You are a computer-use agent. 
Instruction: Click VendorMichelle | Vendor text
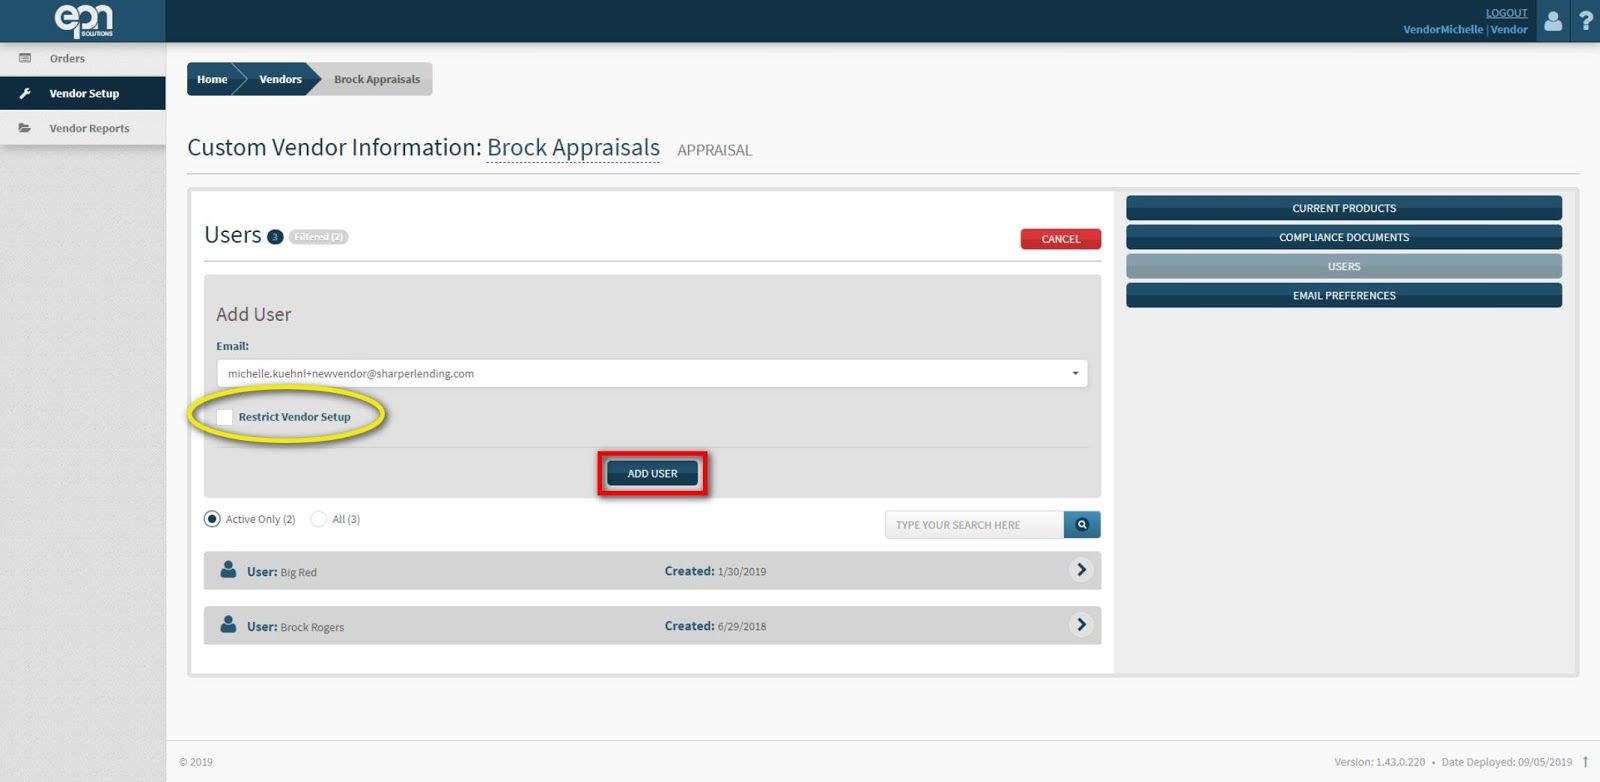pos(1465,29)
